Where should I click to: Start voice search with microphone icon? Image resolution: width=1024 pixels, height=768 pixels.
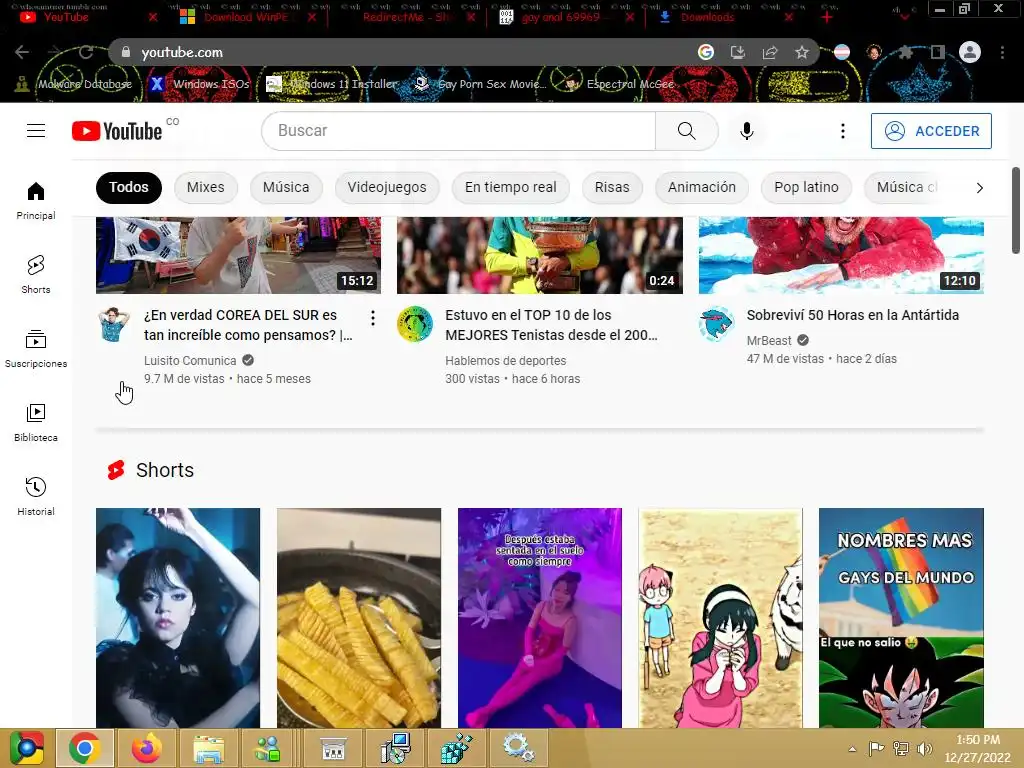(x=746, y=131)
